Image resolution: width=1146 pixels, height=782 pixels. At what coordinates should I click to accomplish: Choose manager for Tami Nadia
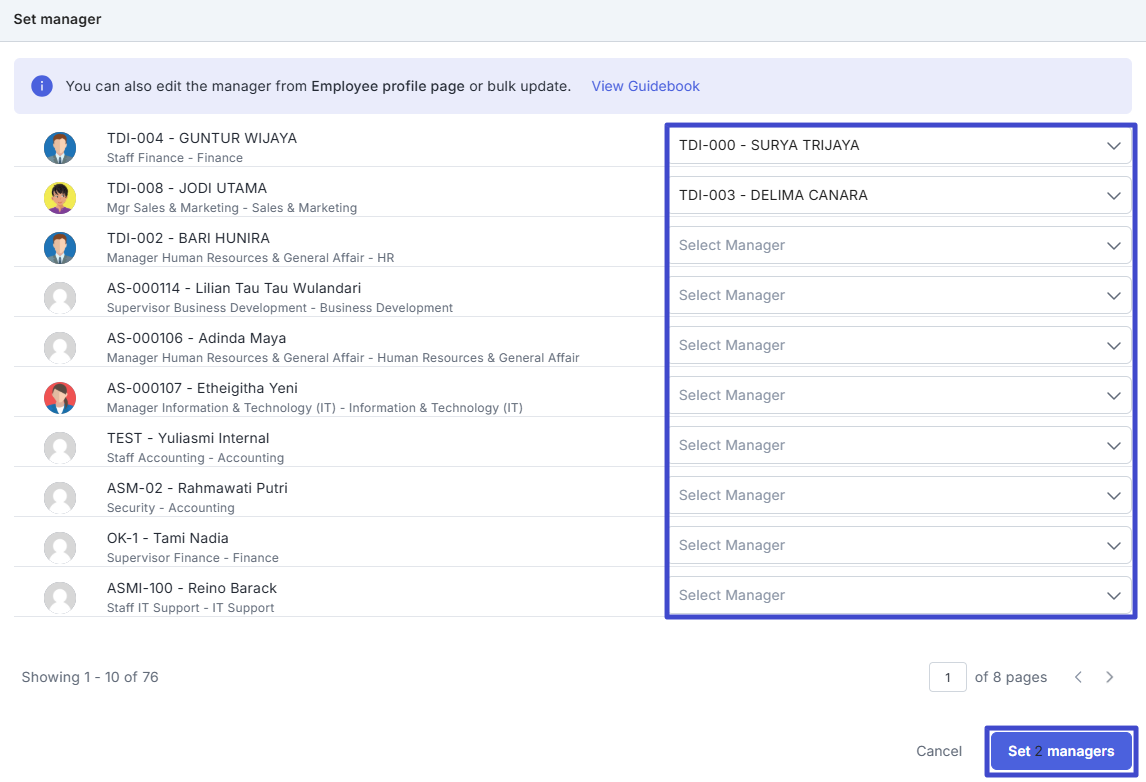[899, 546]
